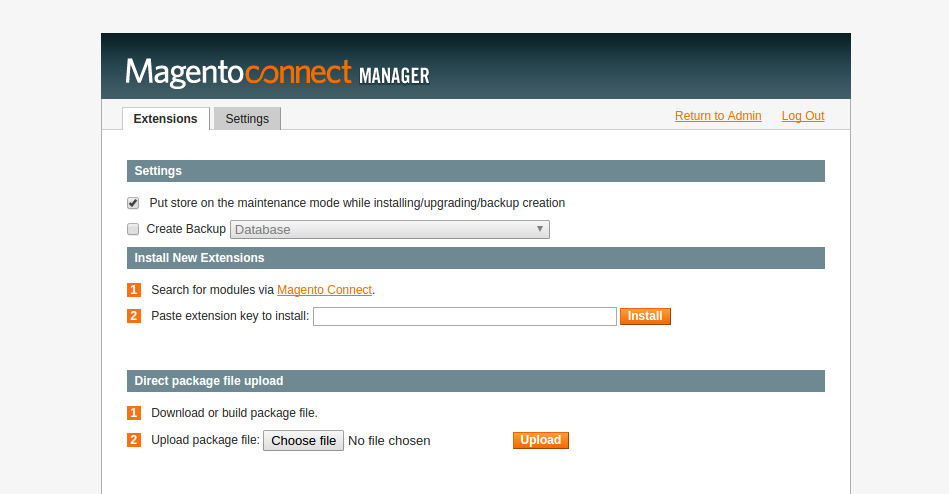Click the Magento Connect Manager logo
949x494 pixels.
[x=277, y=73]
